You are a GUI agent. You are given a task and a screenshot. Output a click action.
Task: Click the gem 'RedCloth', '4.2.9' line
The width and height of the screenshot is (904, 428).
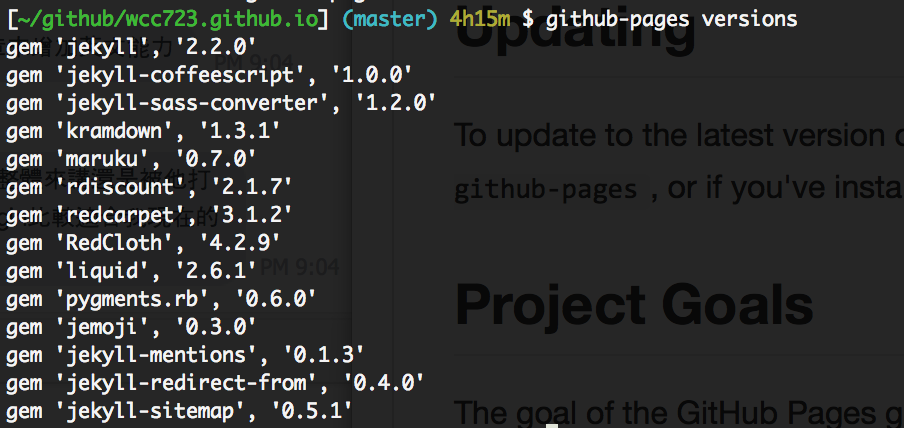[x=143, y=243]
